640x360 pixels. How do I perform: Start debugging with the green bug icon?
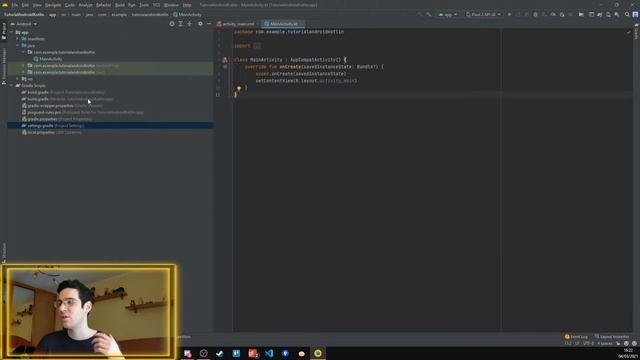[536, 14]
